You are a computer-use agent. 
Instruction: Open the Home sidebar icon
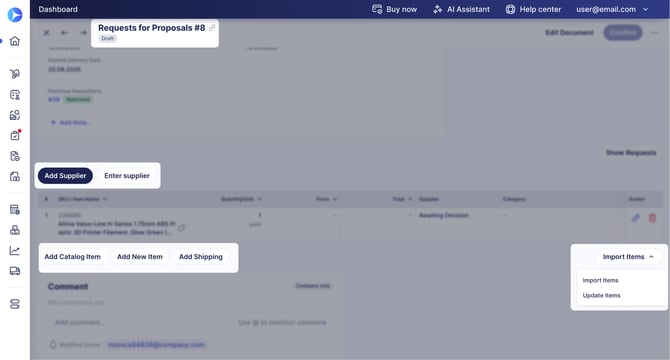point(15,41)
